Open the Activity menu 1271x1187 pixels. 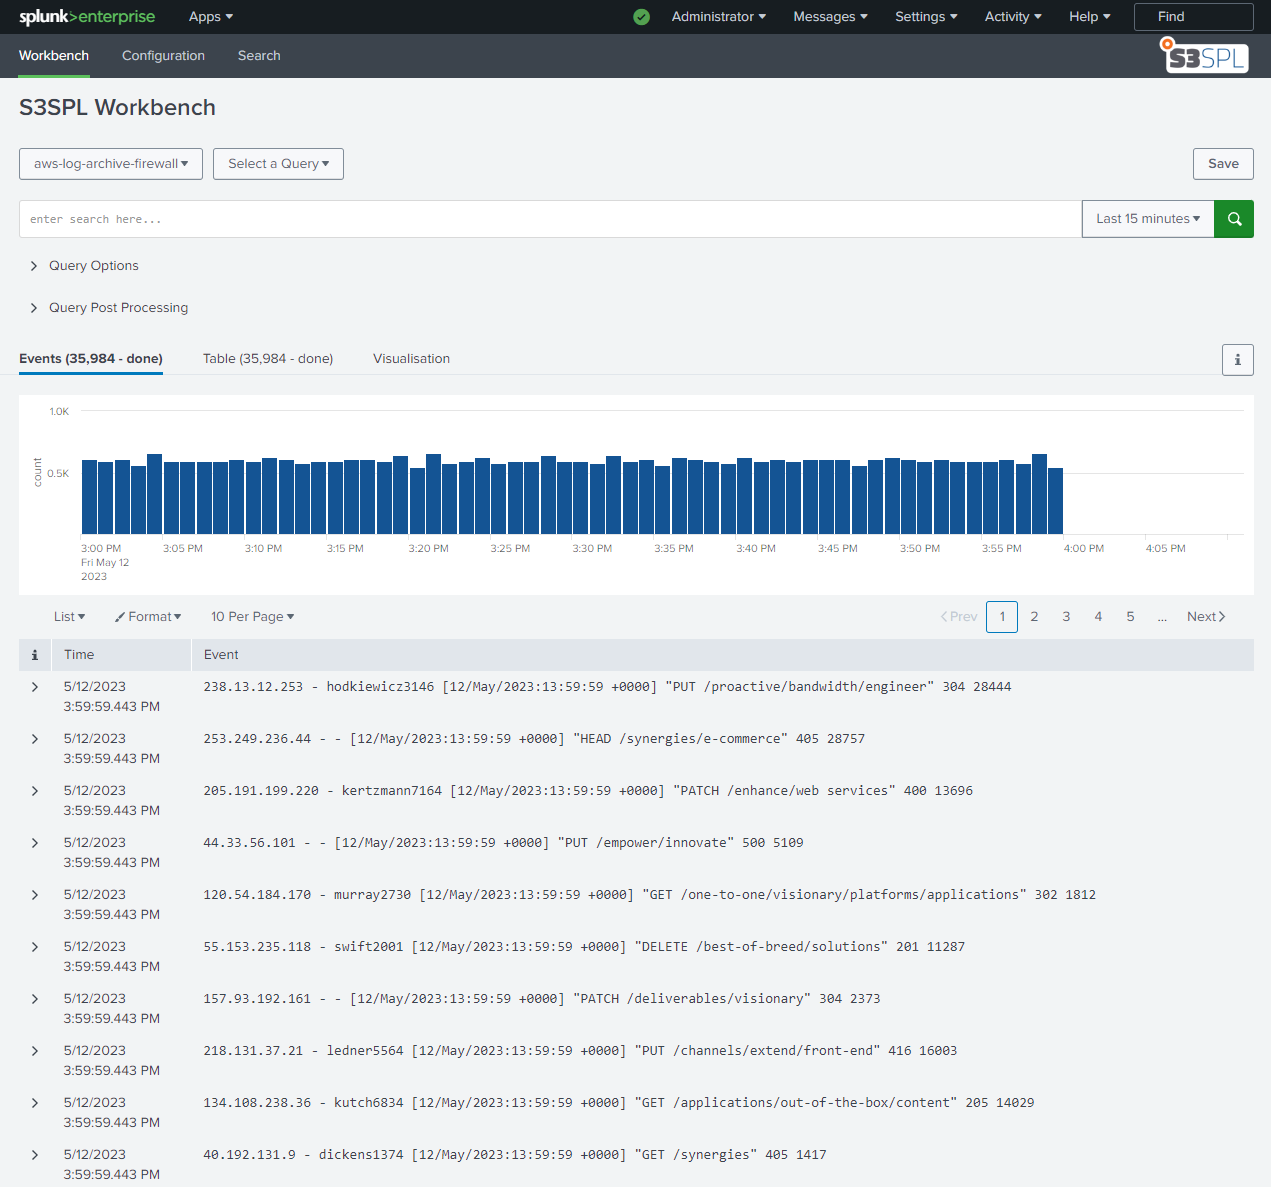[1012, 16]
